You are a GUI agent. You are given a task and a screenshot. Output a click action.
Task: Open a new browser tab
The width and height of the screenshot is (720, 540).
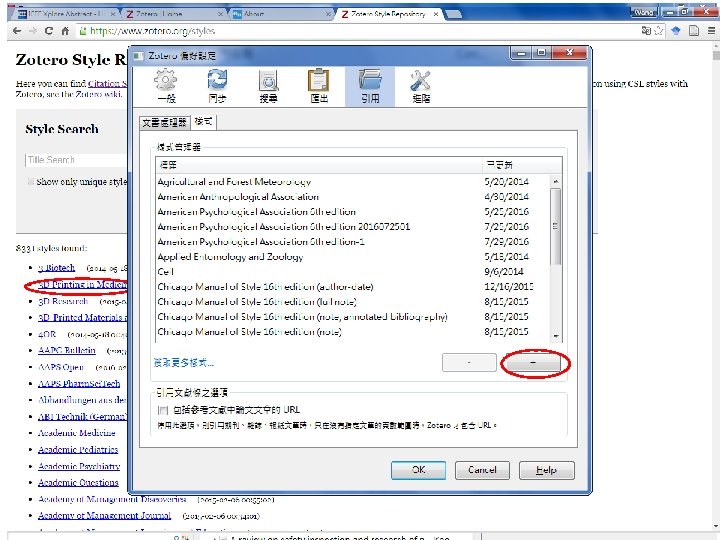pyautogui.click(x=454, y=14)
